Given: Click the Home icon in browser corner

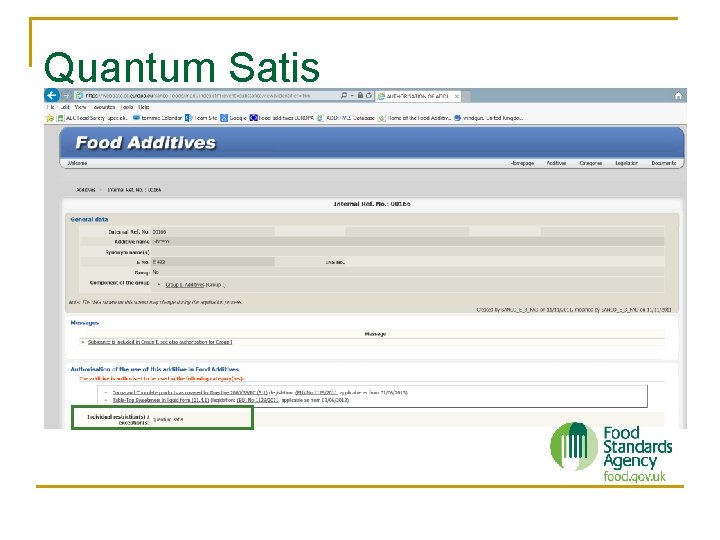Looking at the screenshot, I should [678, 96].
